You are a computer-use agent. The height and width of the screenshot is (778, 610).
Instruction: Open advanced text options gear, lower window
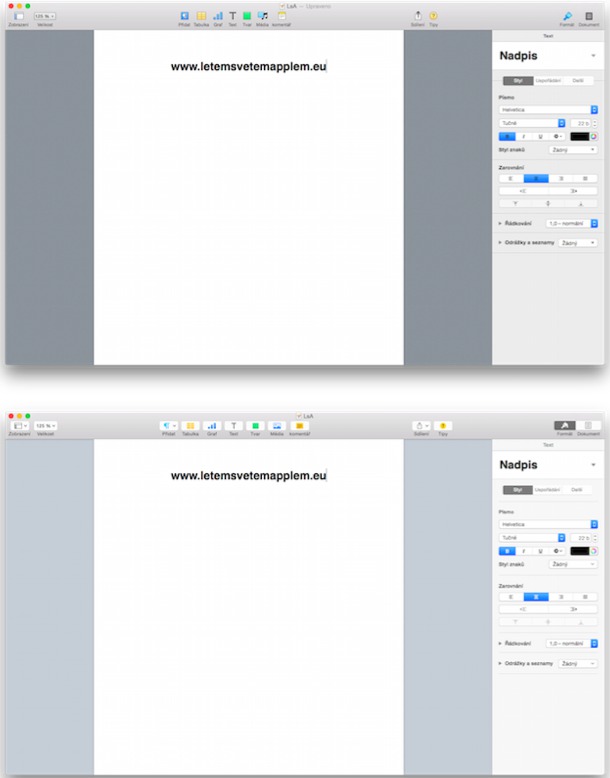point(557,551)
